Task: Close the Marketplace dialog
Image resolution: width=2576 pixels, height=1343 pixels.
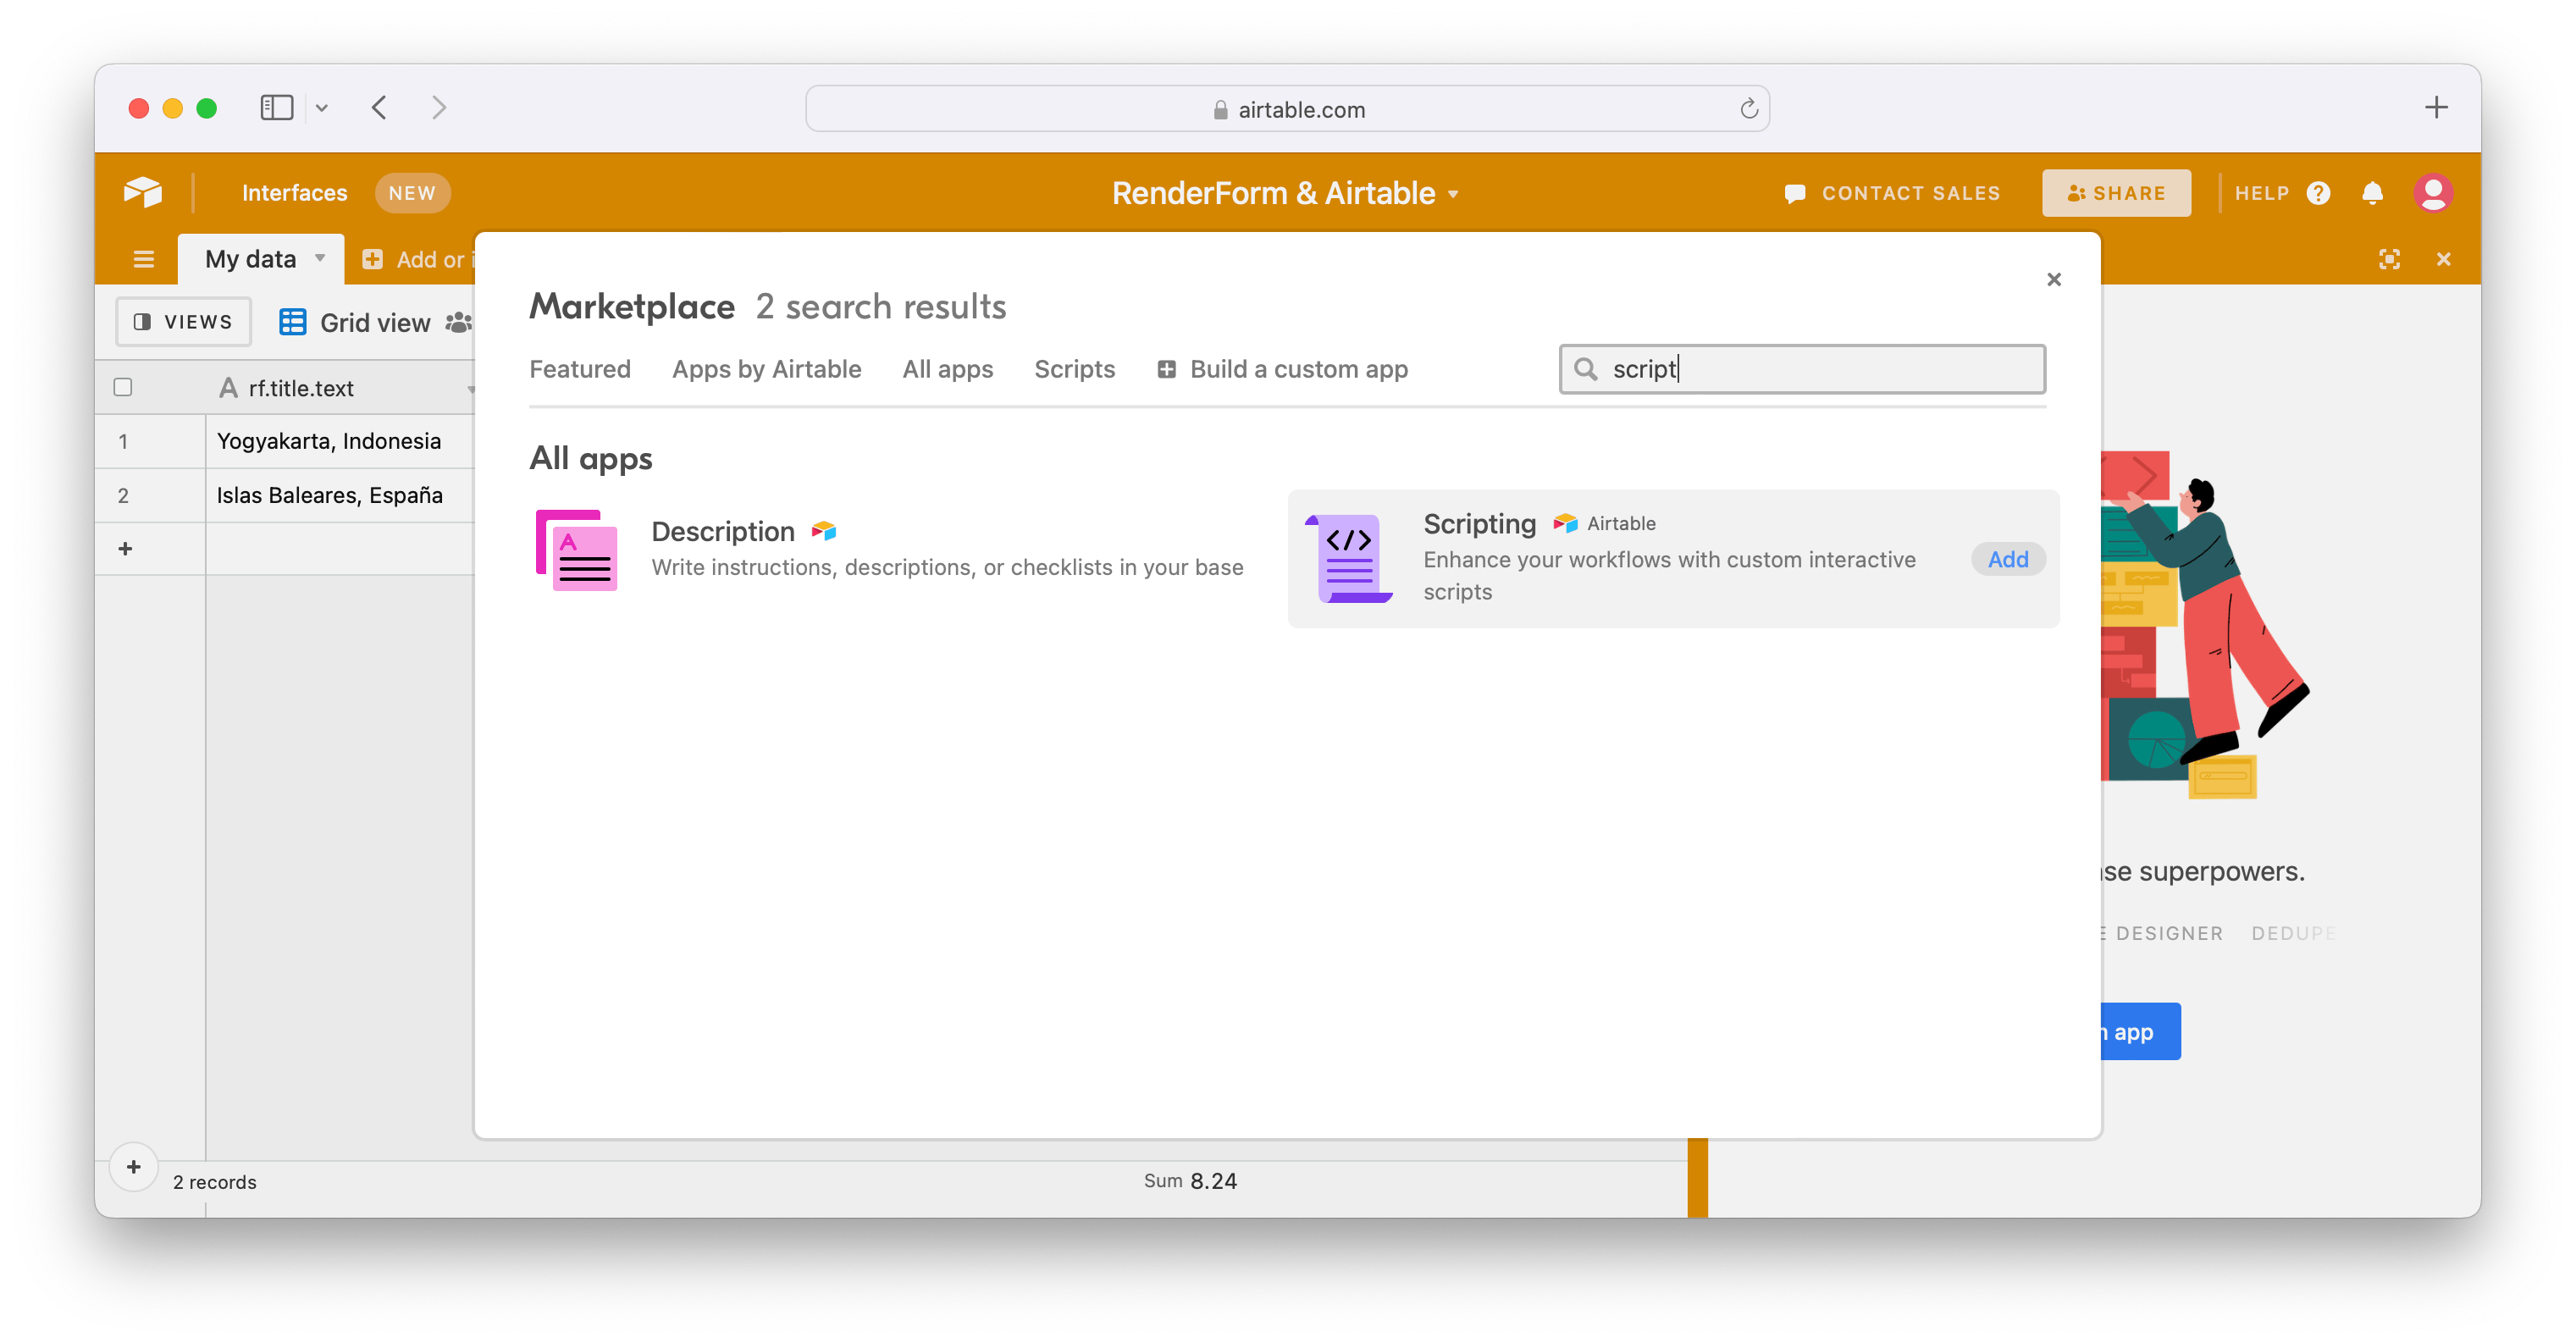Action: coord(2053,279)
